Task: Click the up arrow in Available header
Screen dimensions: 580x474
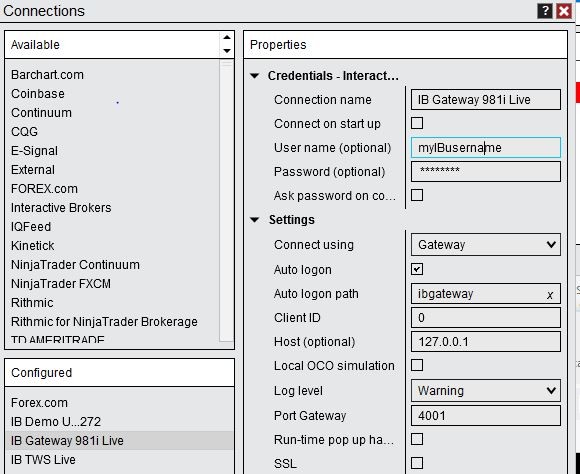Action: tap(227, 37)
